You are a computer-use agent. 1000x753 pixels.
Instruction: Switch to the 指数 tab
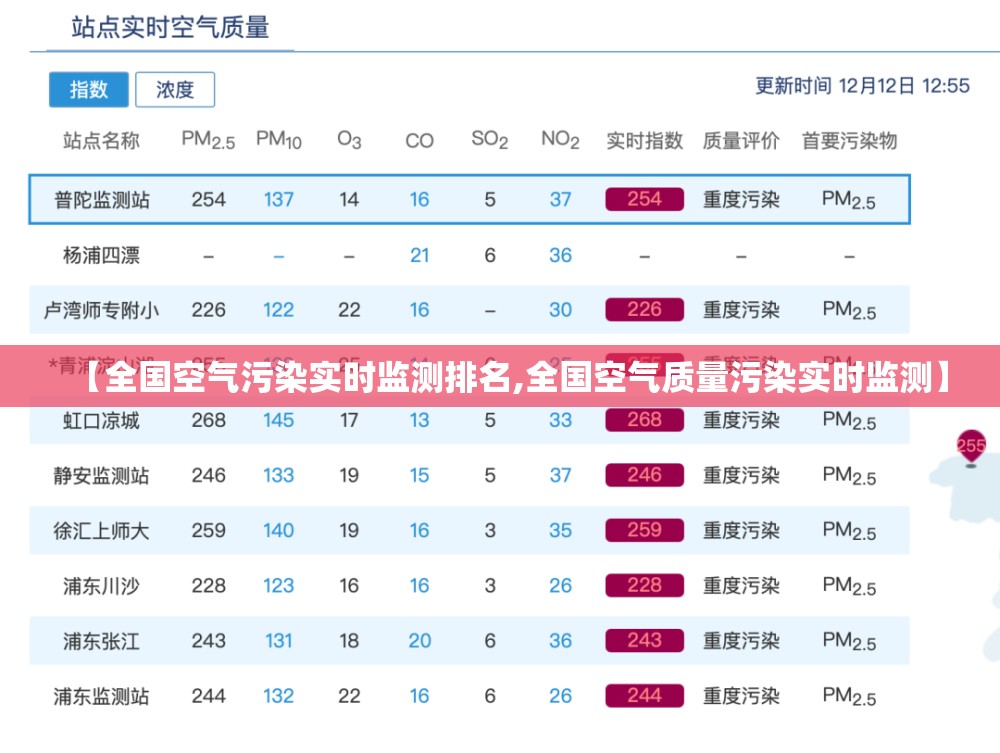click(89, 89)
